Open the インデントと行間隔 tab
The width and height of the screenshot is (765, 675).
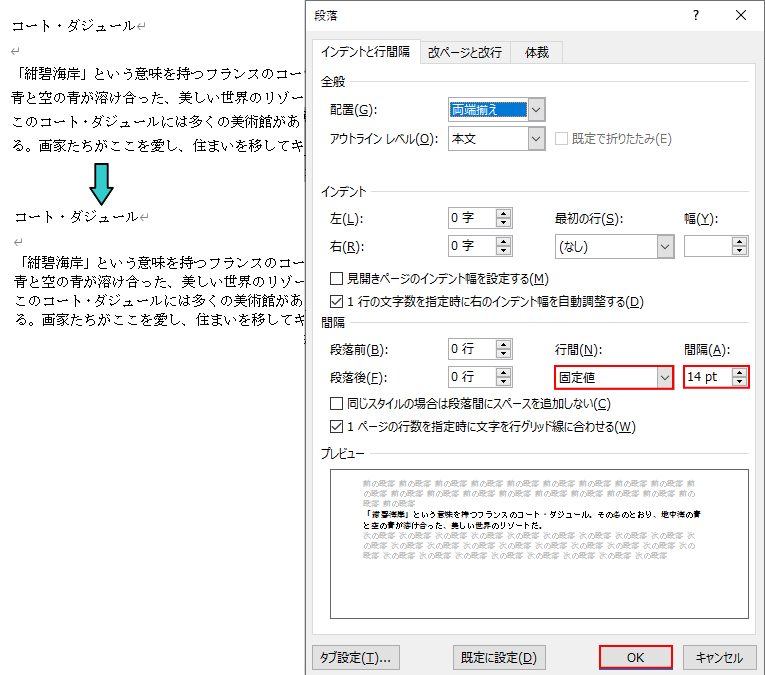[365, 52]
